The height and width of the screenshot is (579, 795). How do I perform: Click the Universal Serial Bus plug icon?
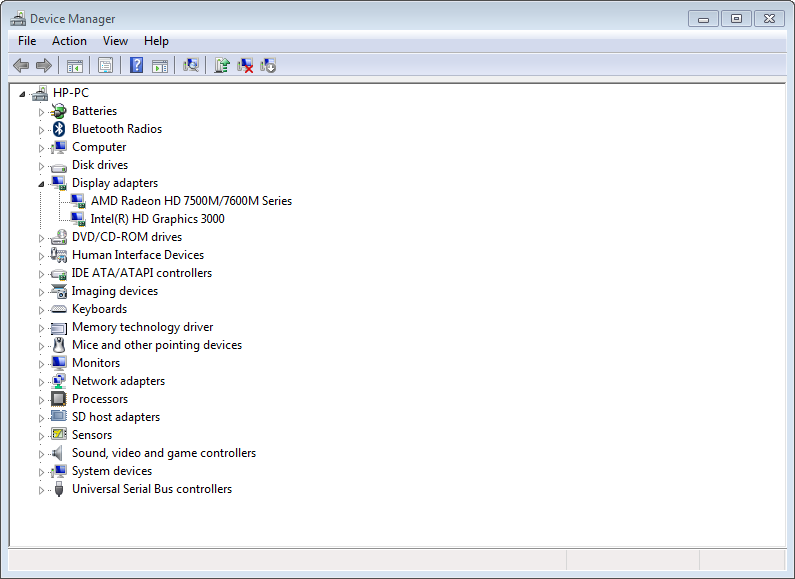59,489
